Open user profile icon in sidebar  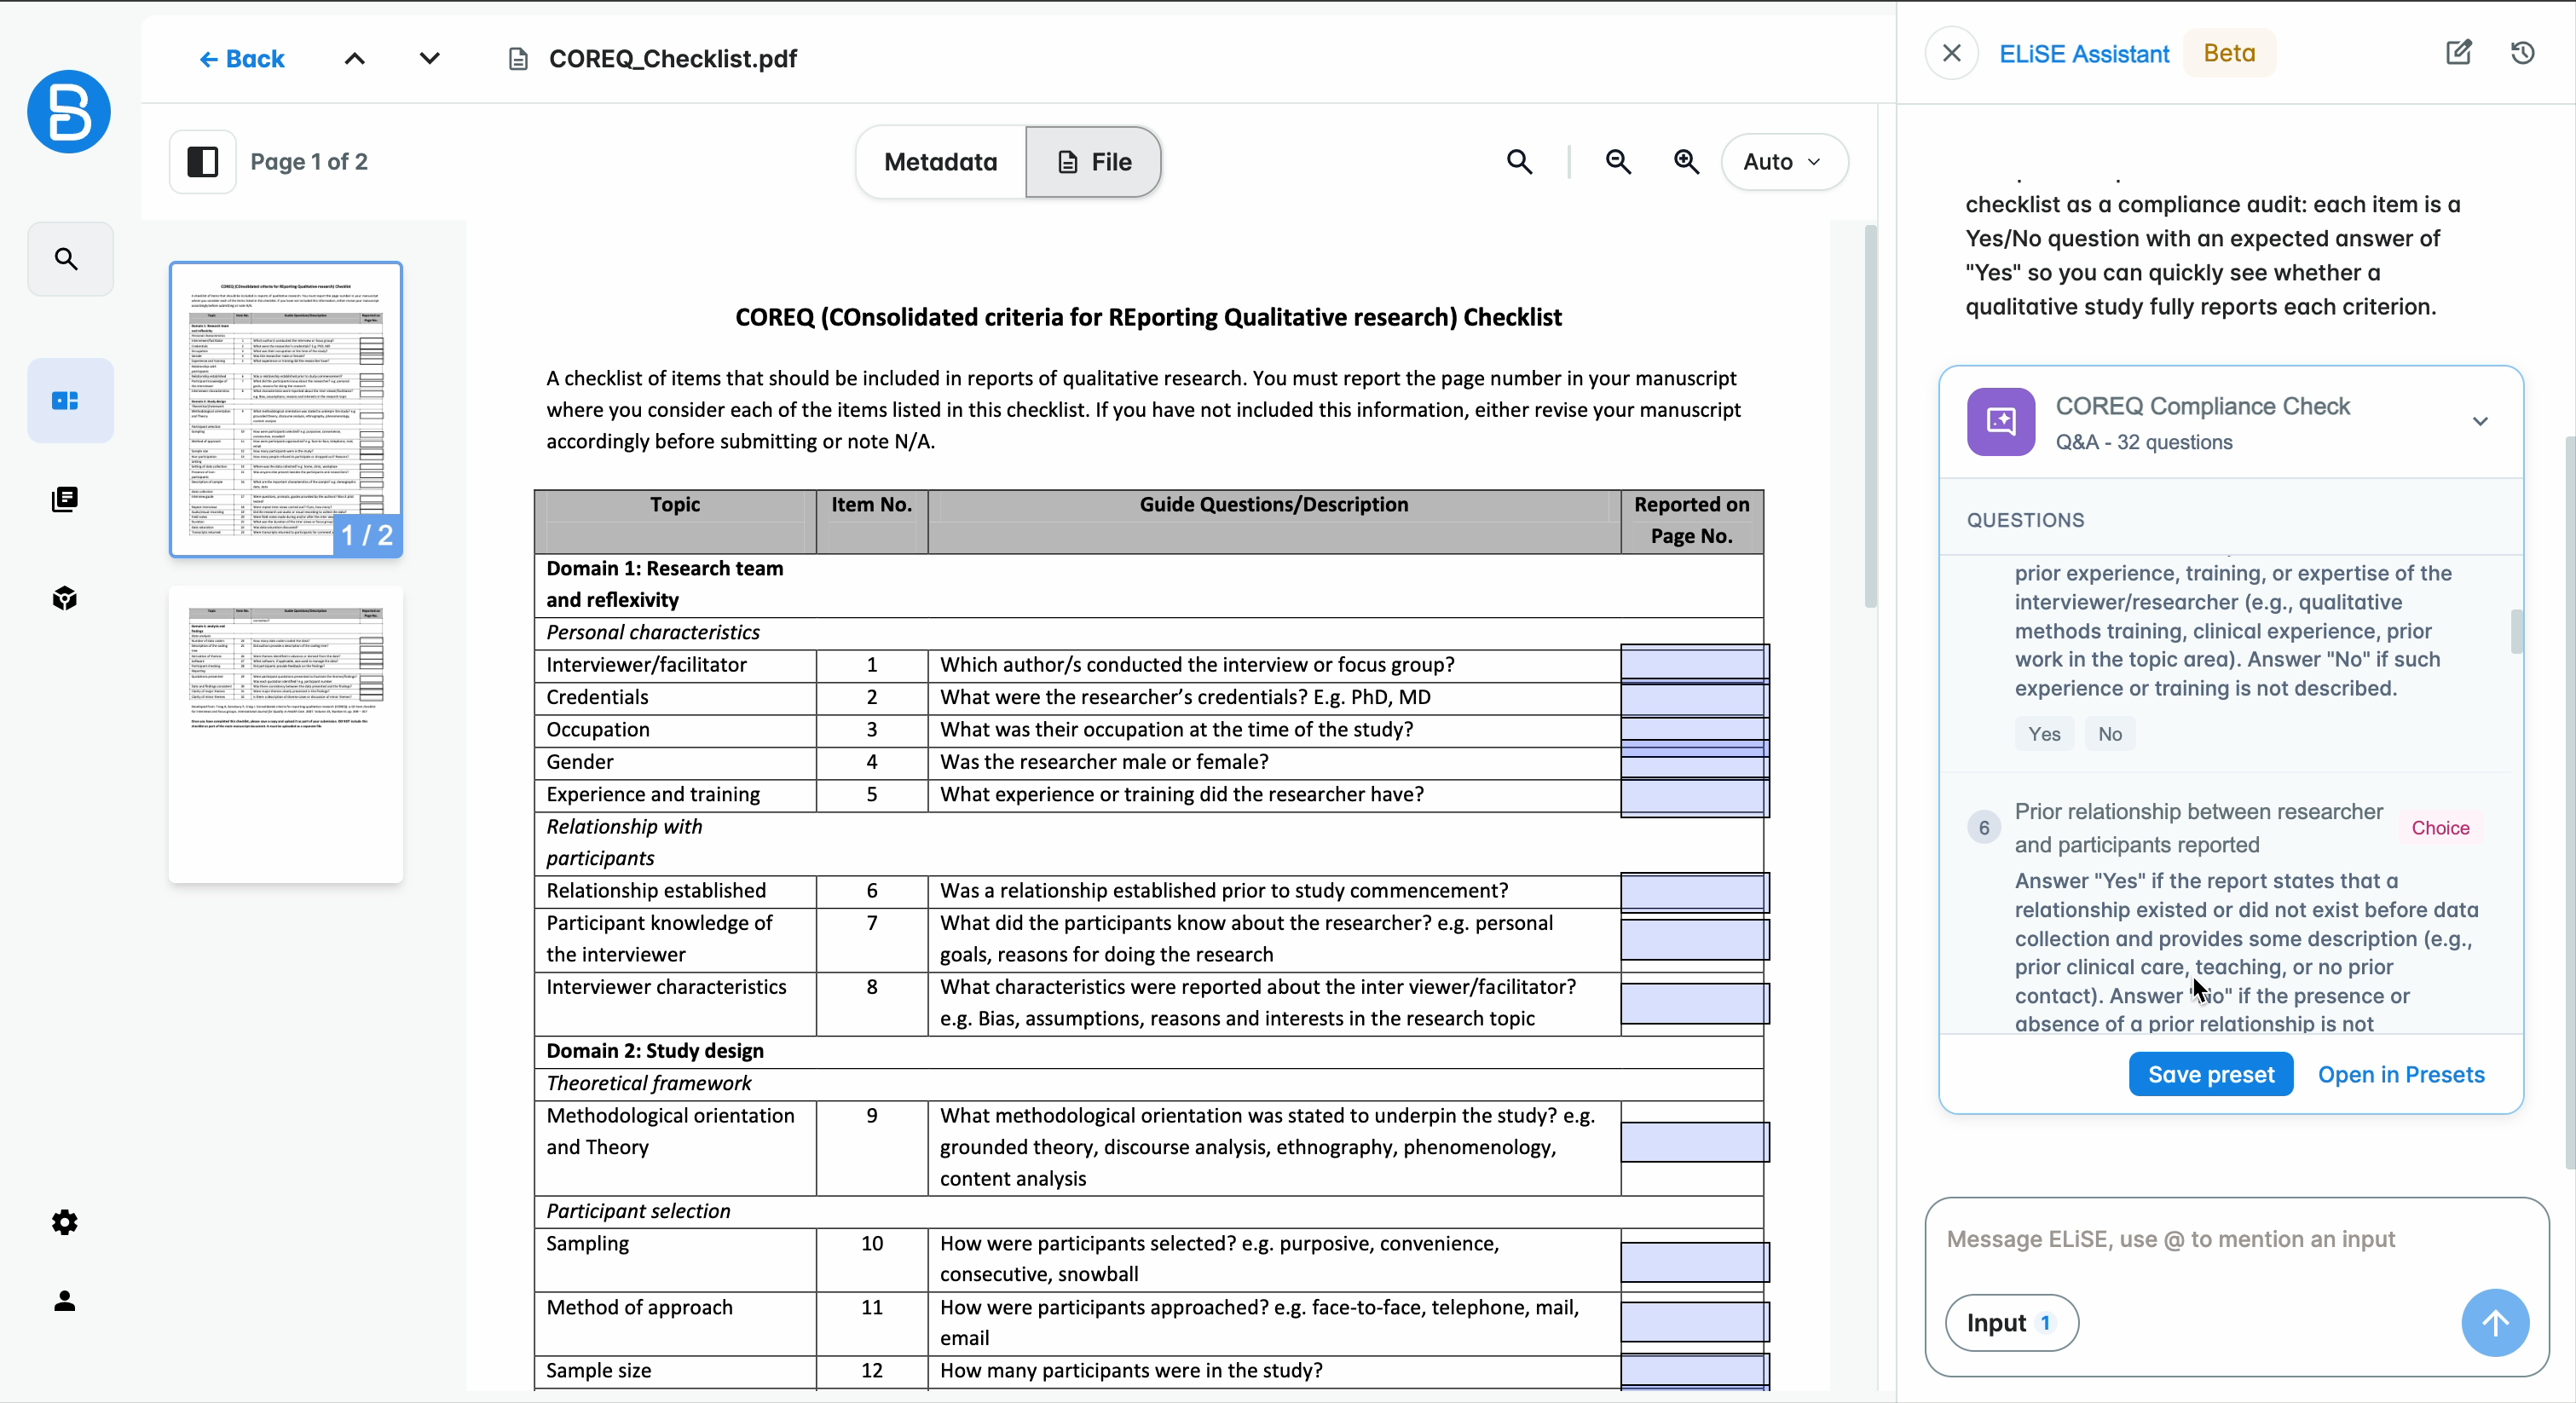[x=65, y=1301]
